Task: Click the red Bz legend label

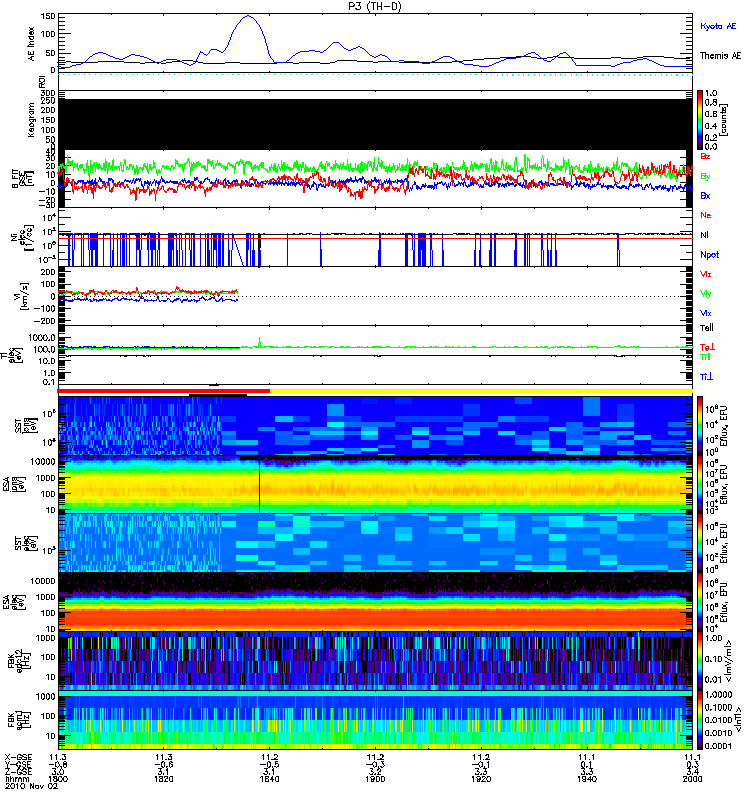Action: click(x=705, y=156)
